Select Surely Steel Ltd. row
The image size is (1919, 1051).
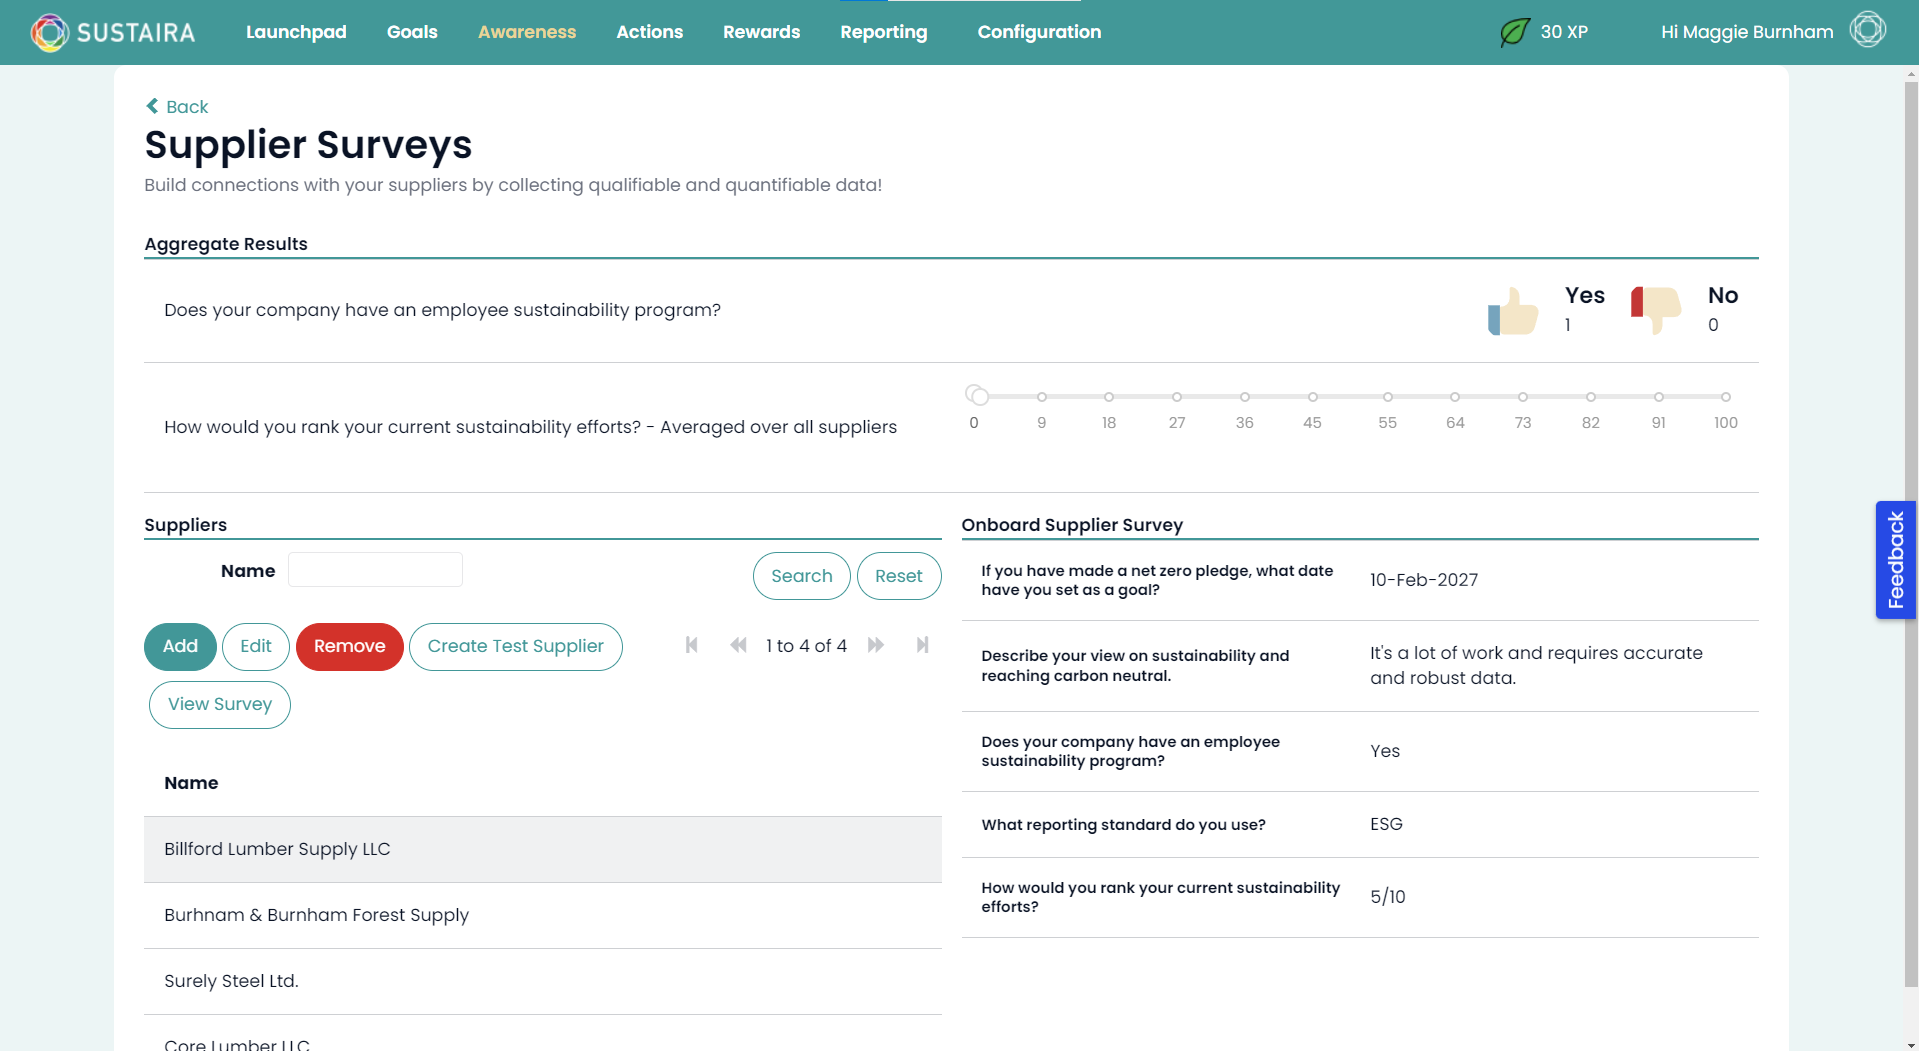tap(543, 981)
